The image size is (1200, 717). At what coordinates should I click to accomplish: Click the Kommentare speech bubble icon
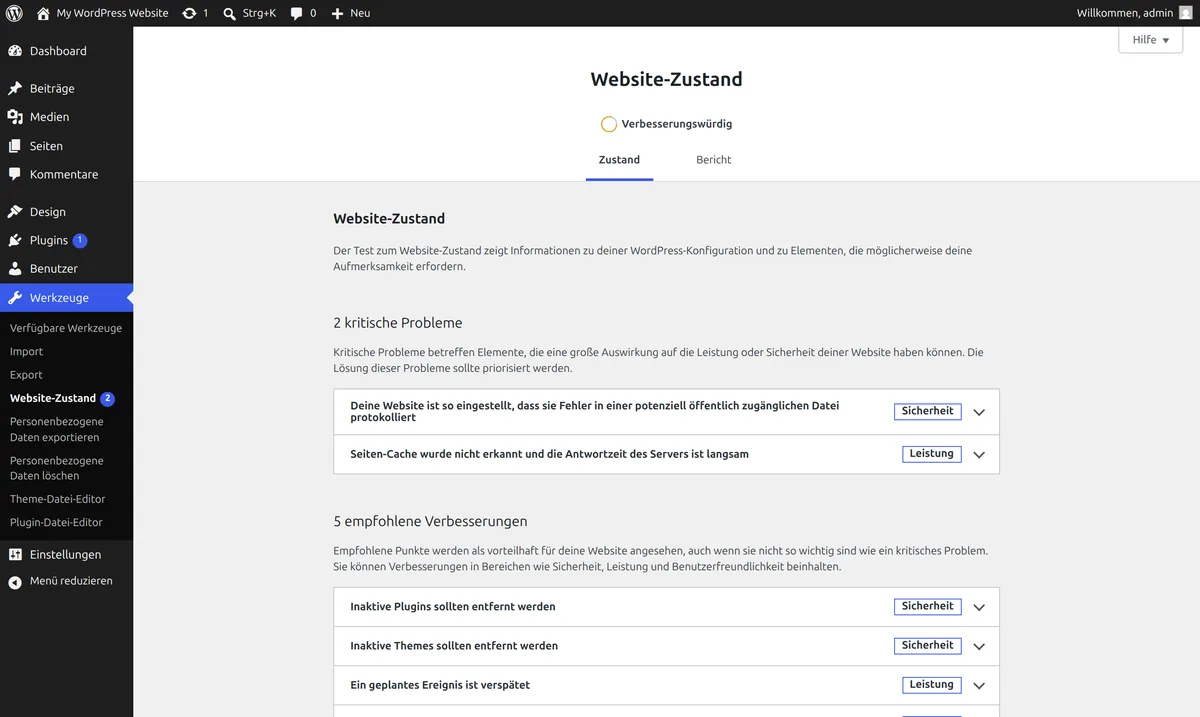(15, 174)
